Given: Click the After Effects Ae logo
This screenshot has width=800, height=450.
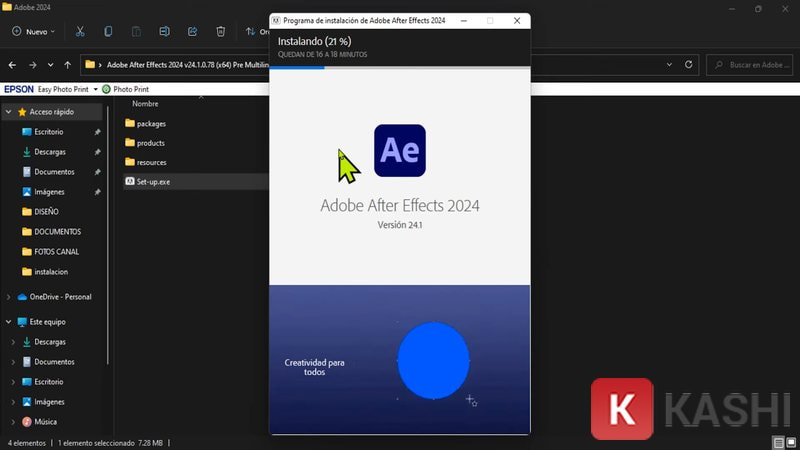Looking at the screenshot, I should click(x=399, y=151).
